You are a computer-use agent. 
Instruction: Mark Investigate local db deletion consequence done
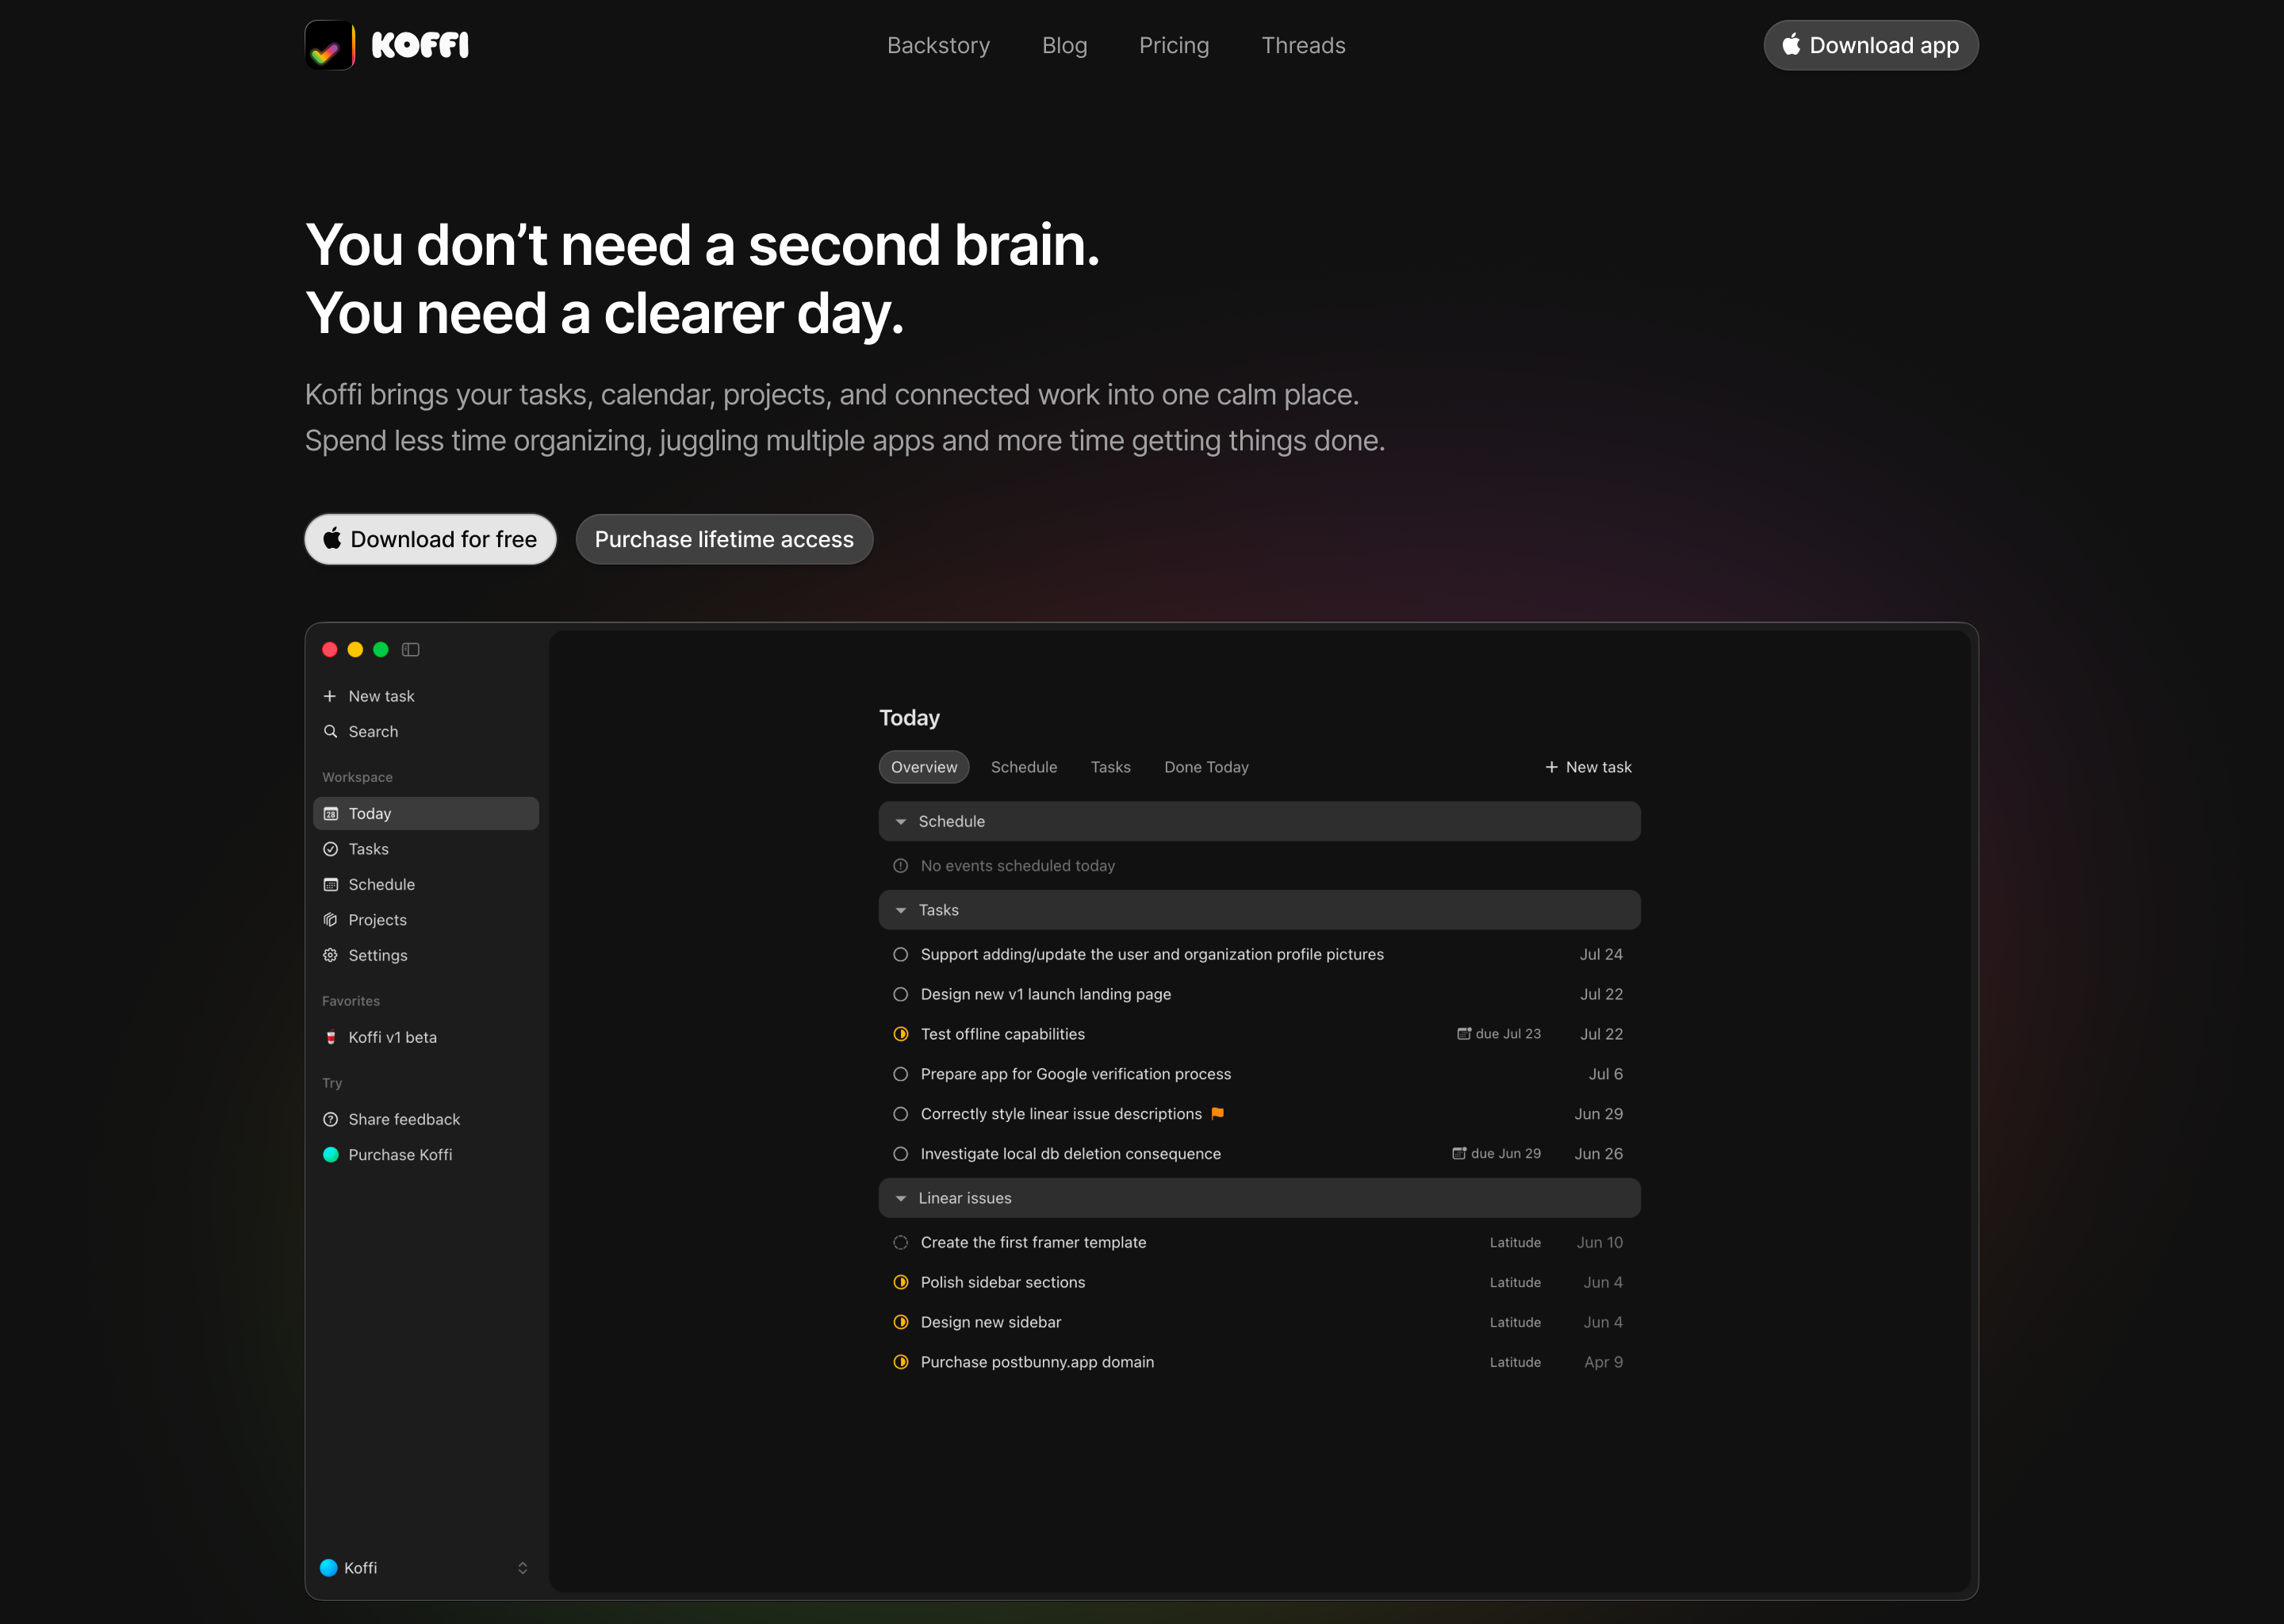(901, 1154)
